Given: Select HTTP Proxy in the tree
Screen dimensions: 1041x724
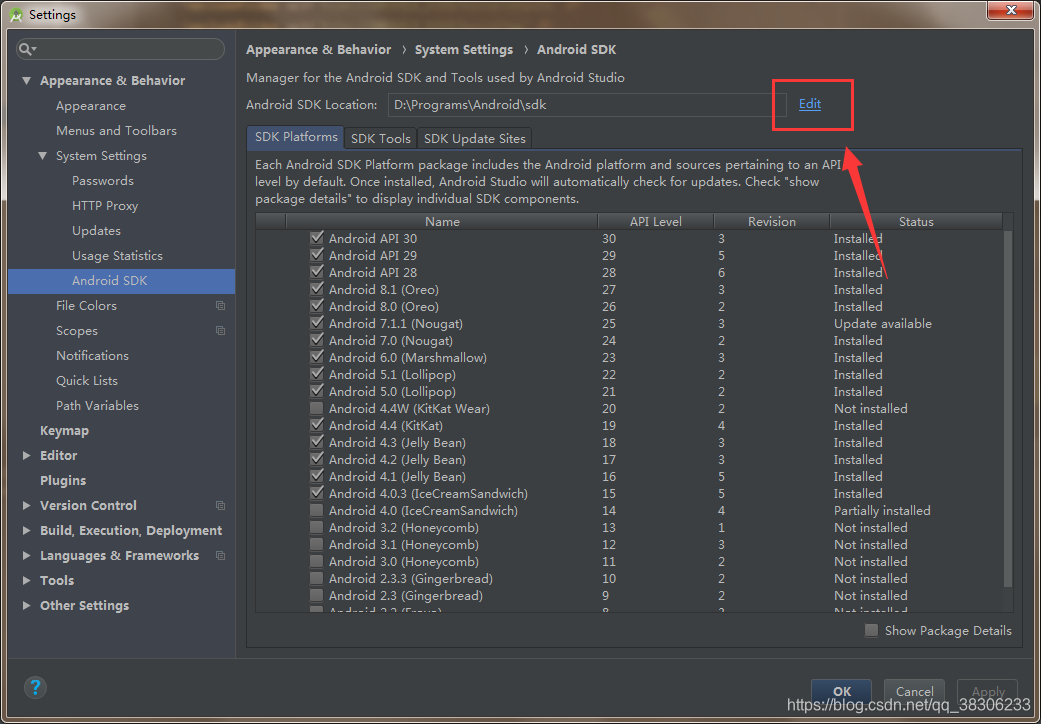Looking at the screenshot, I should coord(105,206).
